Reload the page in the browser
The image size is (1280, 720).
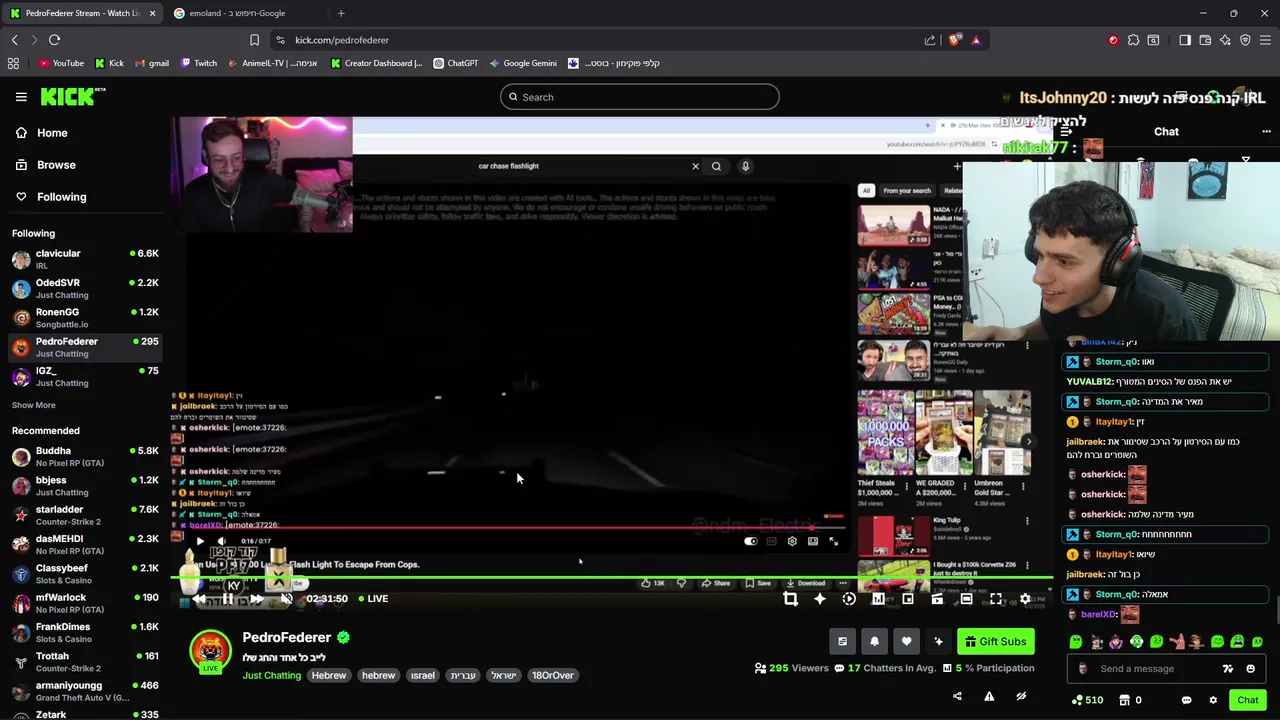pos(54,40)
